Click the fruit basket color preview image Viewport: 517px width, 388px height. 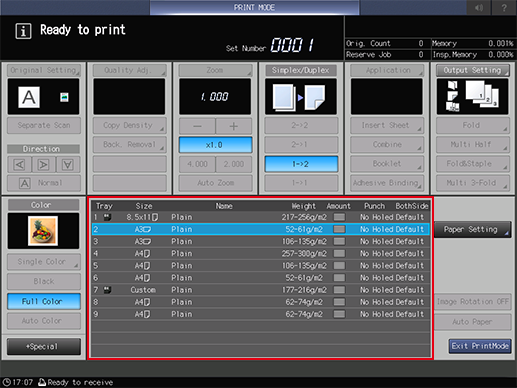43,231
